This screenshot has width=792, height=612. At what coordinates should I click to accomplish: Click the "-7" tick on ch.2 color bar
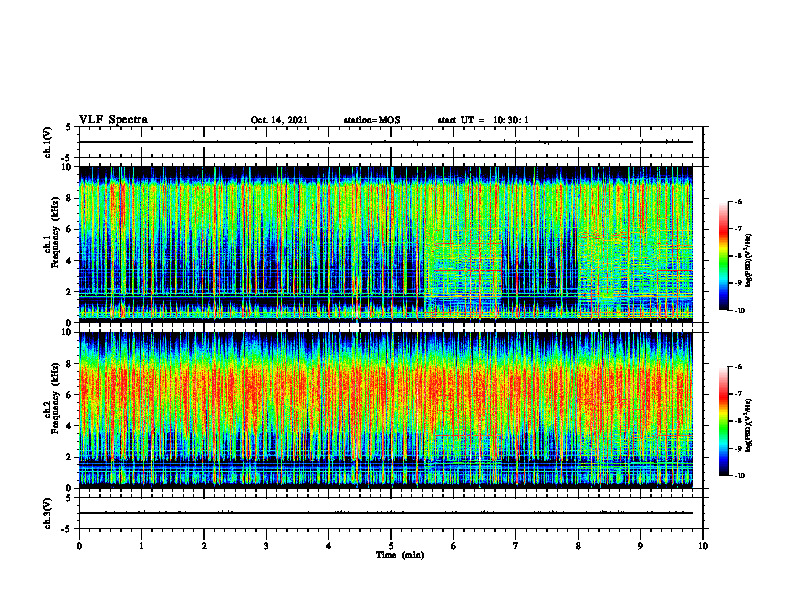[738, 394]
